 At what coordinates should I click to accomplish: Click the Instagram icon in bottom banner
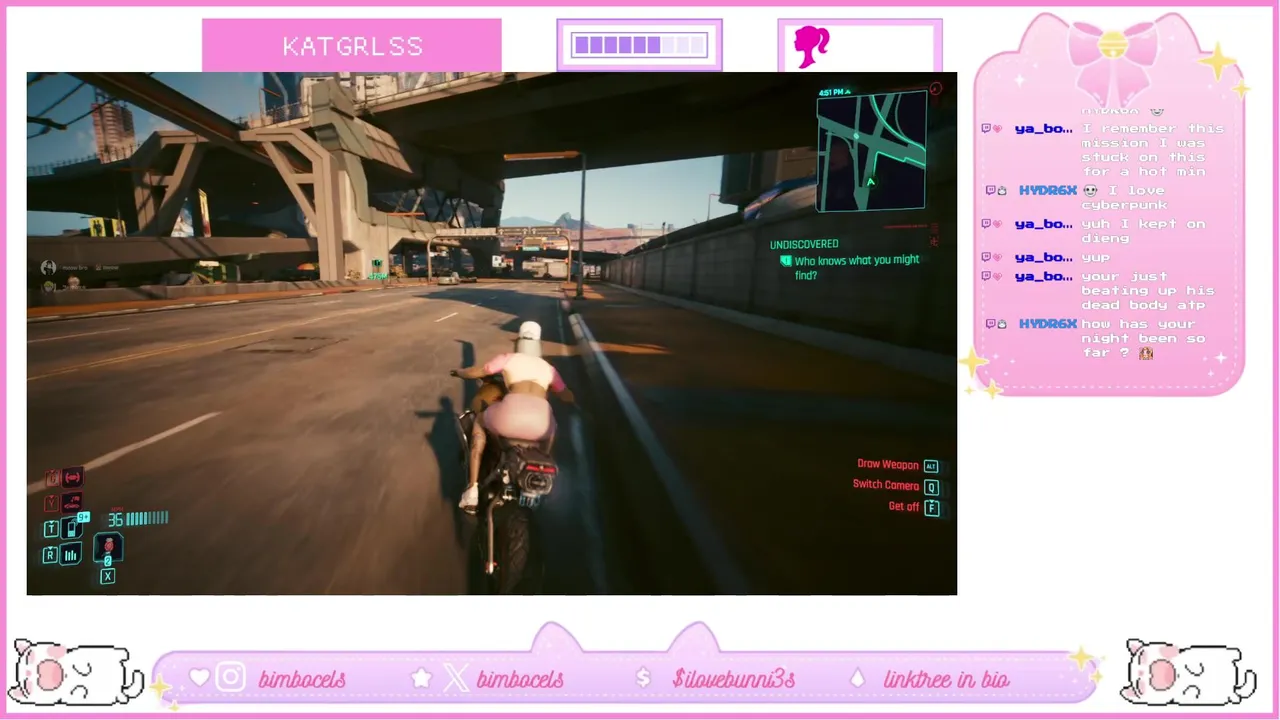pyautogui.click(x=231, y=678)
